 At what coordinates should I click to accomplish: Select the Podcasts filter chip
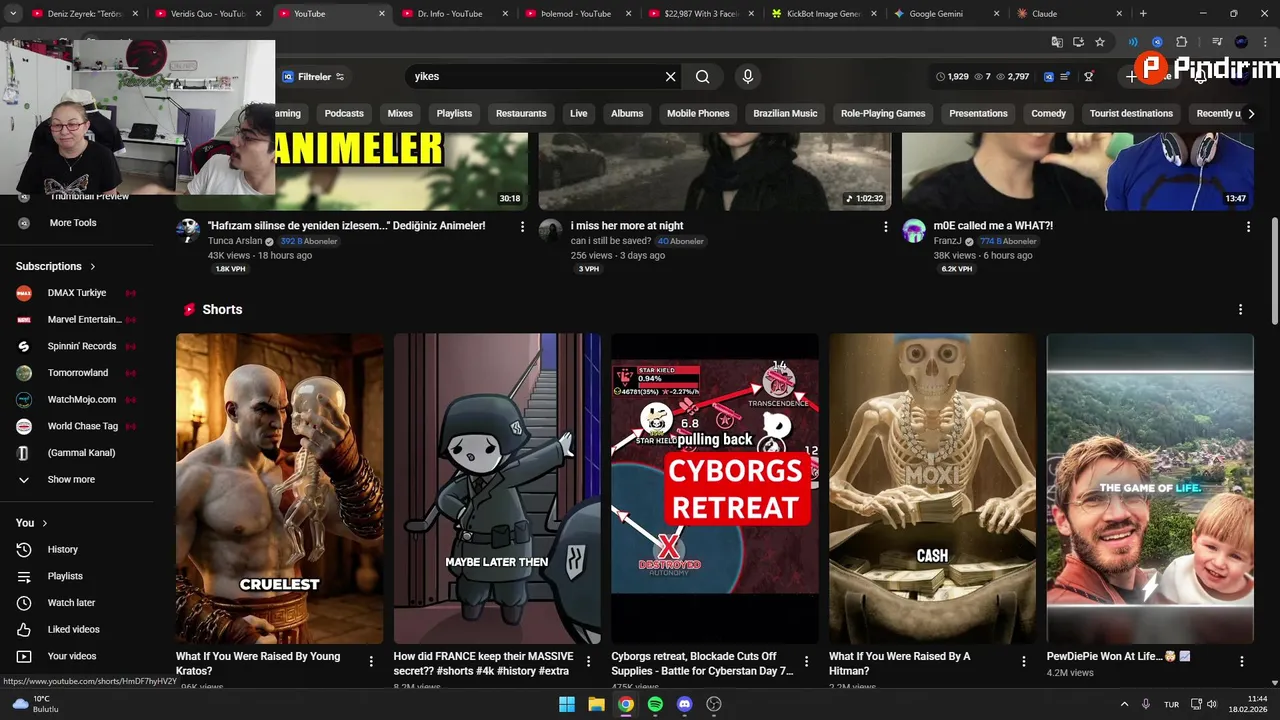pos(344,113)
